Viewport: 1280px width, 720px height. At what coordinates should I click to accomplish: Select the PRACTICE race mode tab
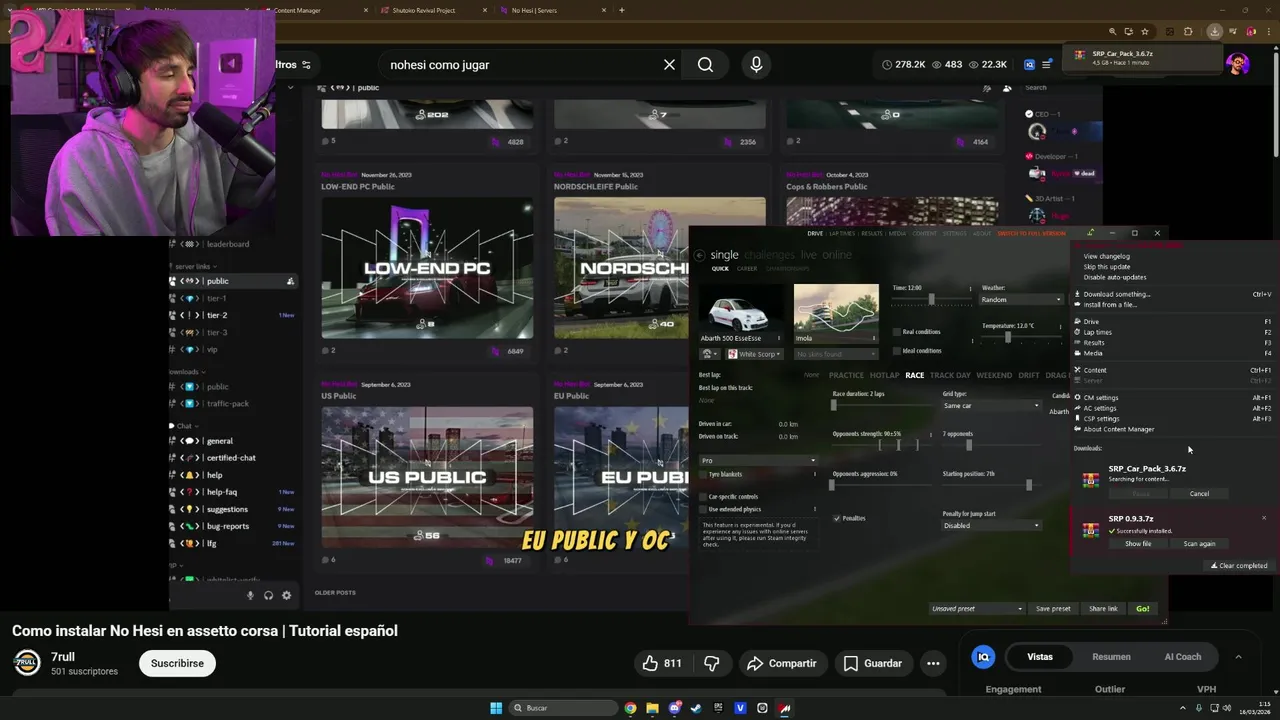(846, 375)
